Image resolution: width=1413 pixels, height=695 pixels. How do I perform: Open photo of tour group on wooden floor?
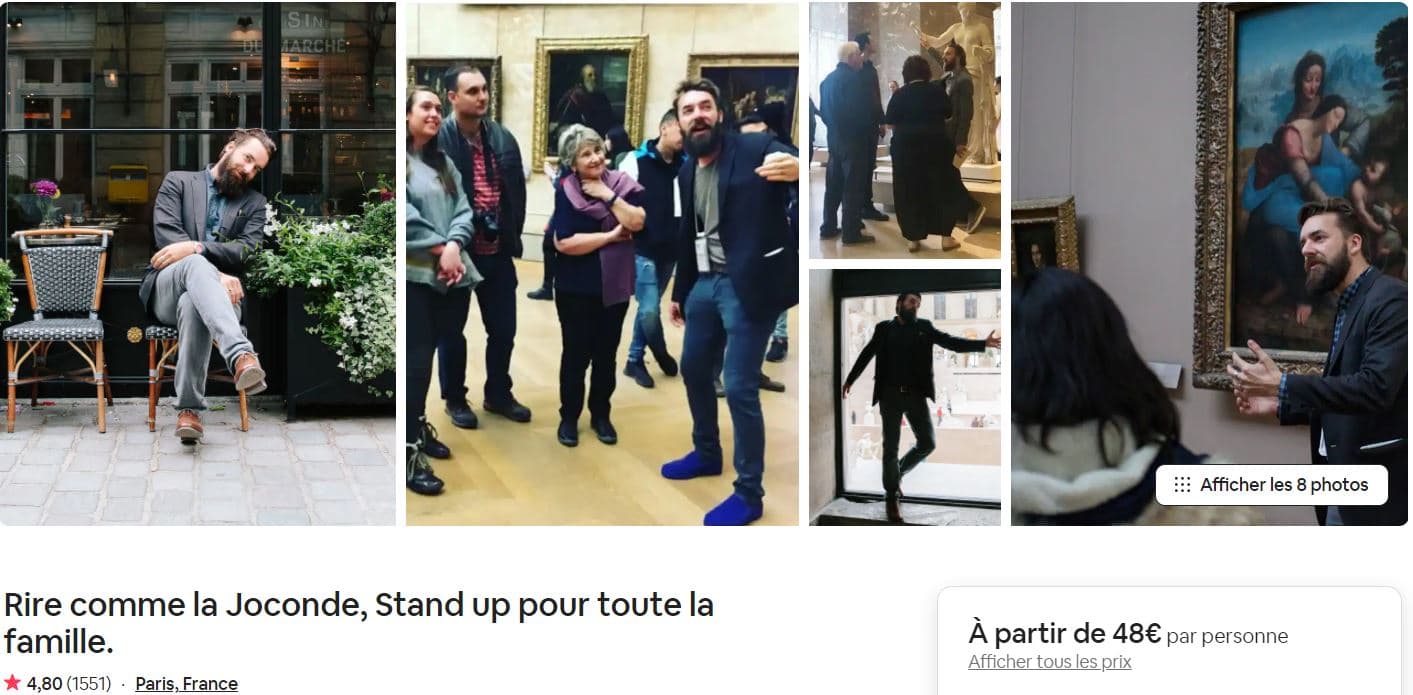point(602,263)
